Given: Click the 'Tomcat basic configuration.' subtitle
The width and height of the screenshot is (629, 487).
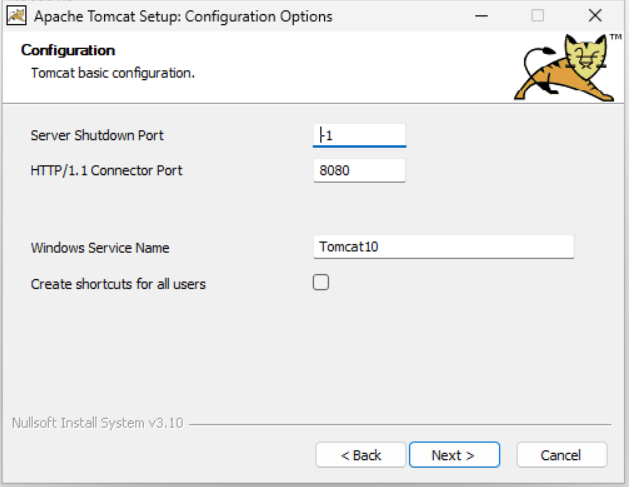Looking at the screenshot, I should [112, 73].
